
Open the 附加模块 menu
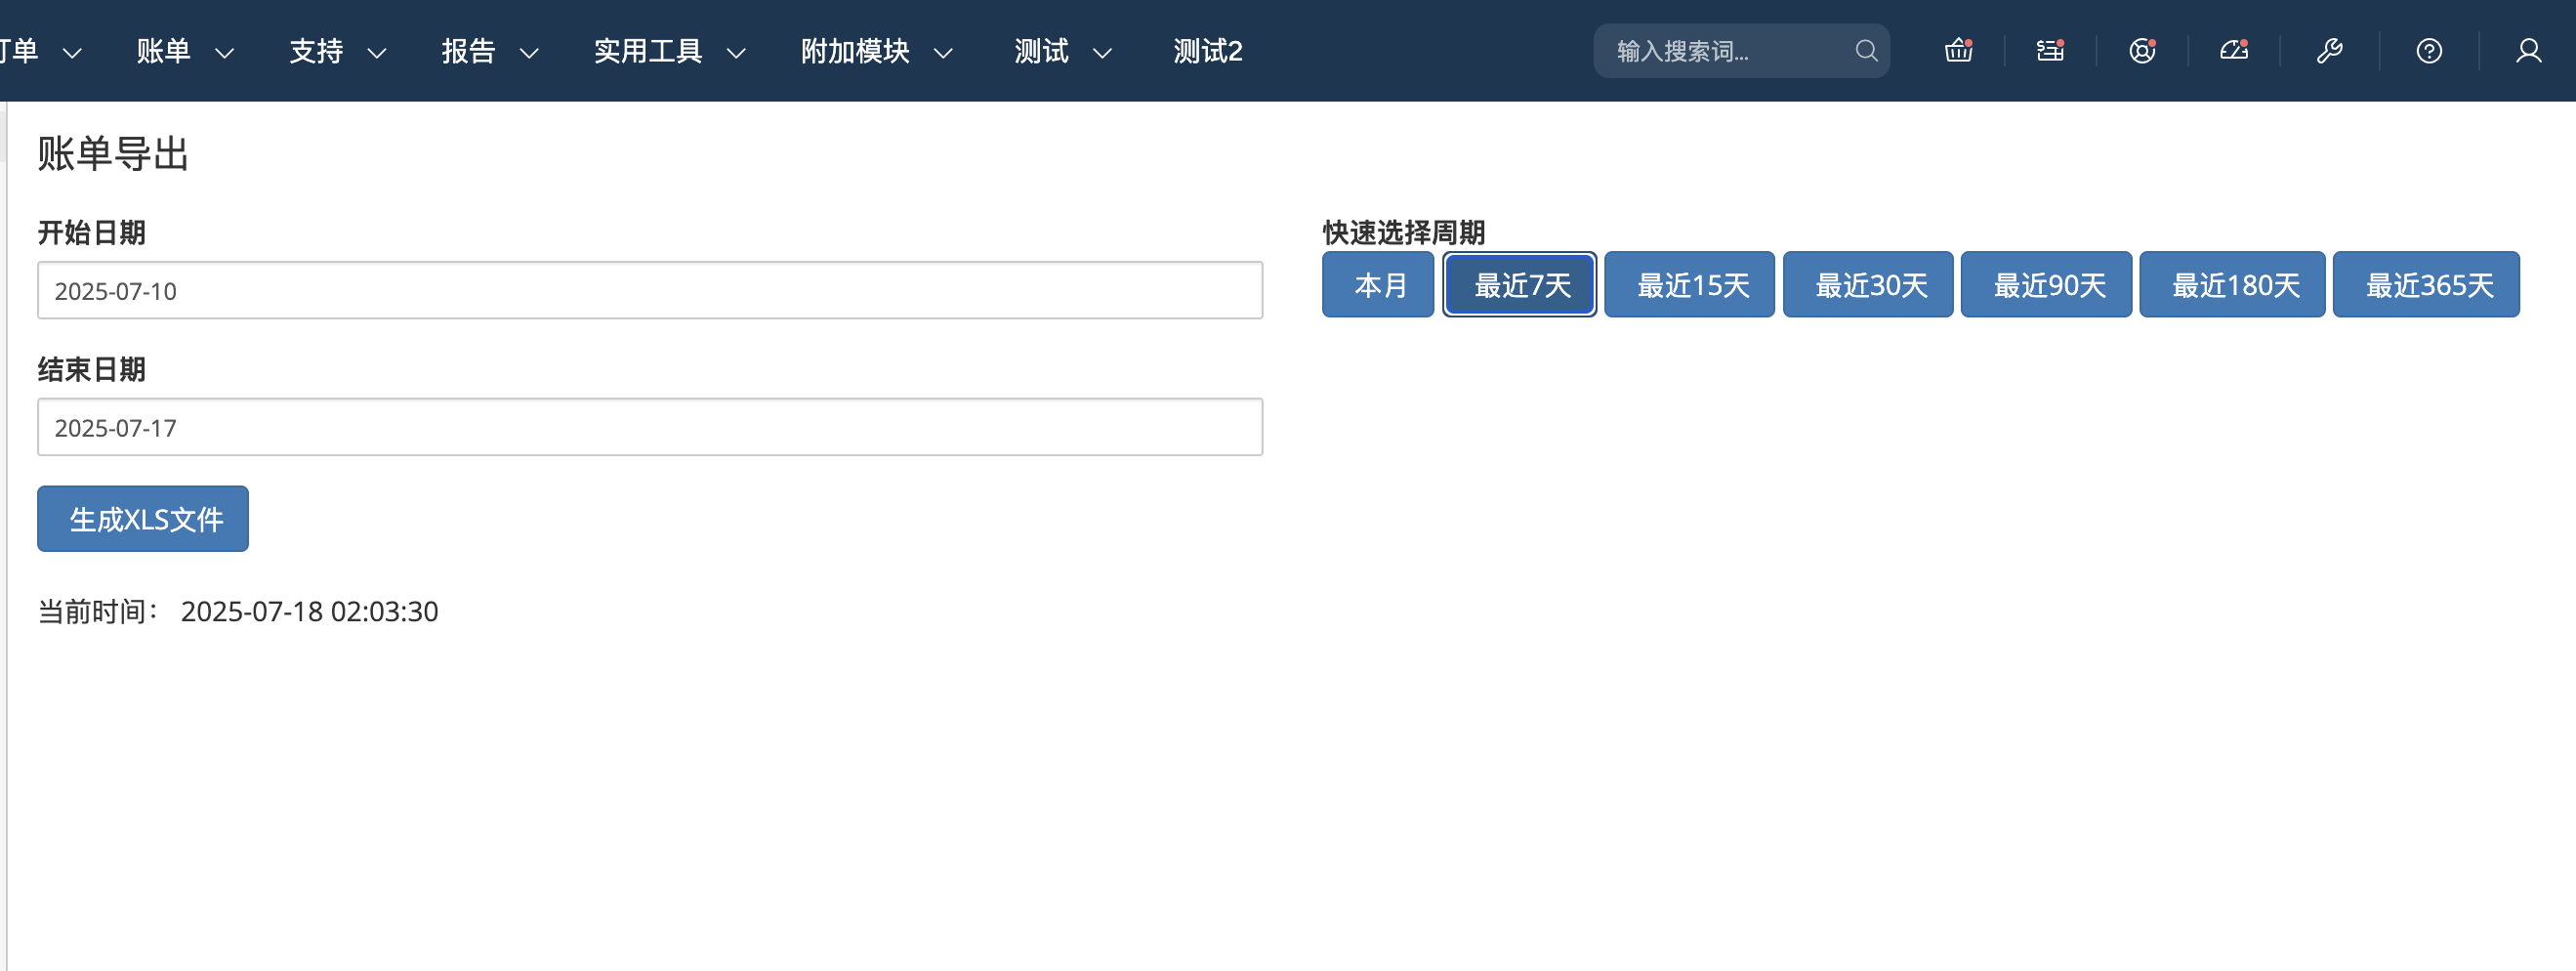click(x=875, y=51)
